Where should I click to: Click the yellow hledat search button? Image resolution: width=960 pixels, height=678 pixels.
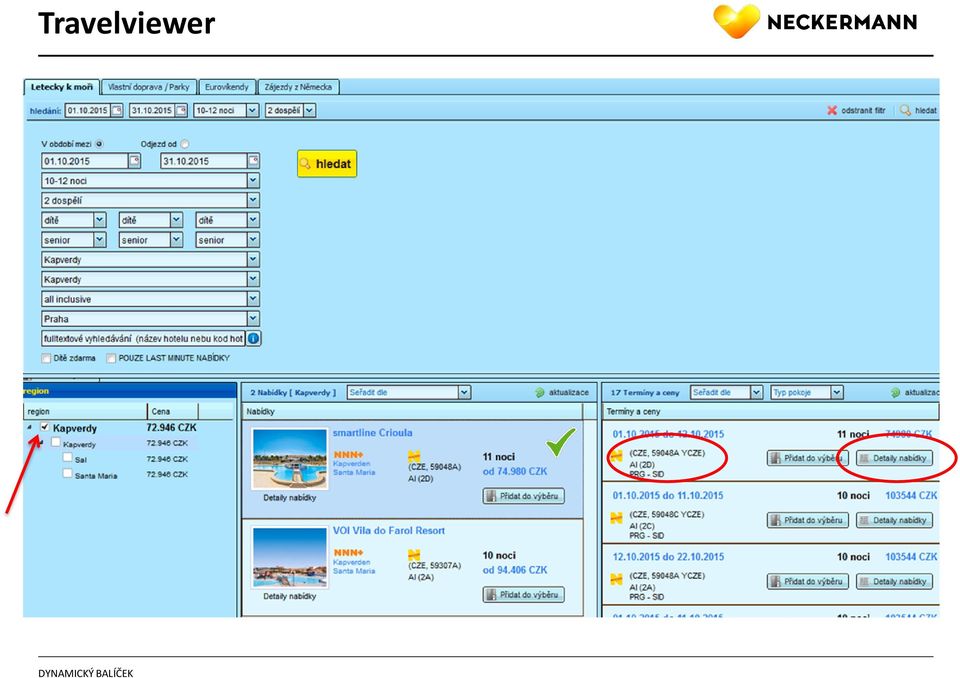point(327,164)
